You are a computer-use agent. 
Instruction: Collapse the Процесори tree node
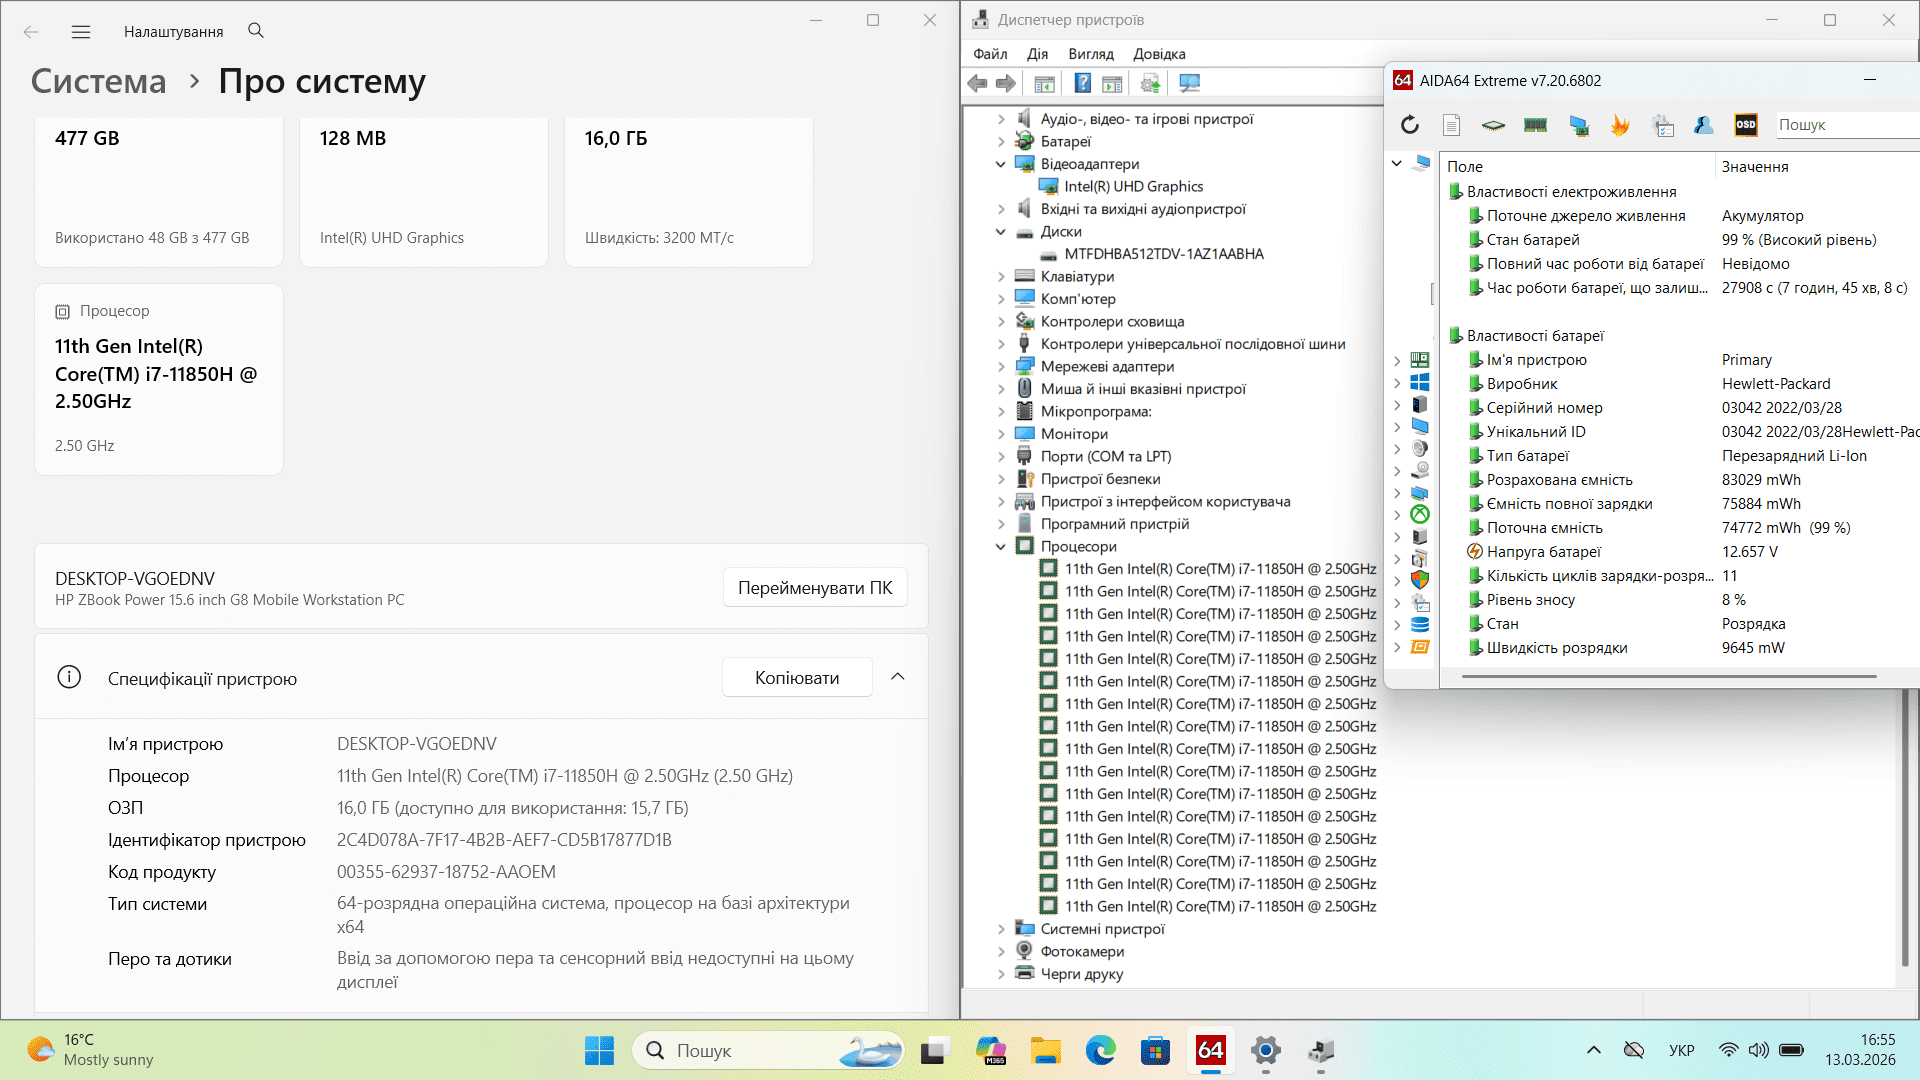click(x=1000, y=547)
